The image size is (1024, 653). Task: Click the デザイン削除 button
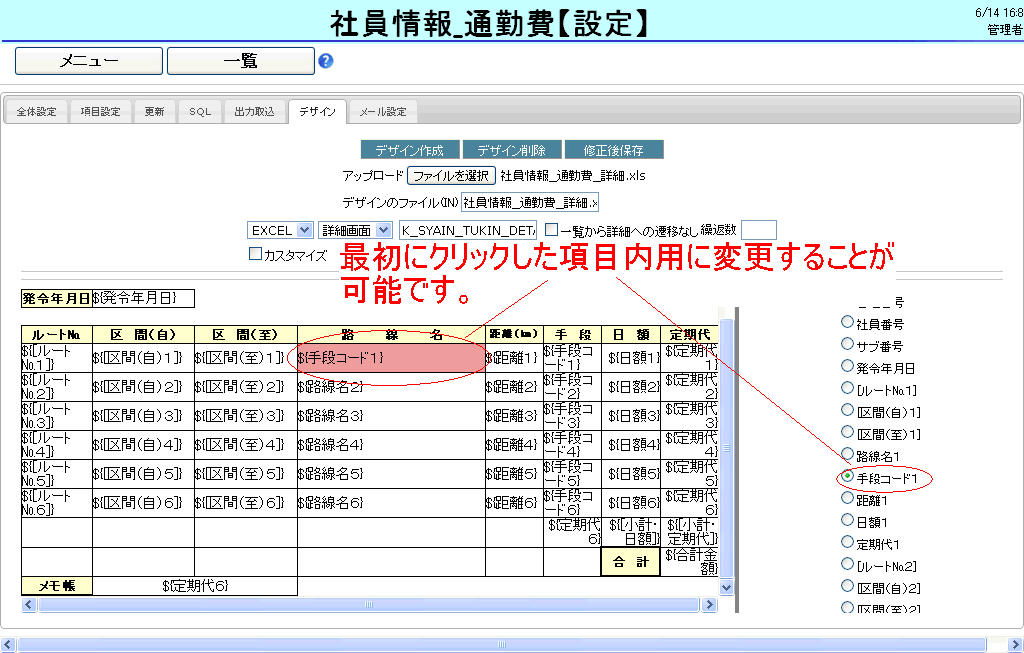(x=511, y=150)
